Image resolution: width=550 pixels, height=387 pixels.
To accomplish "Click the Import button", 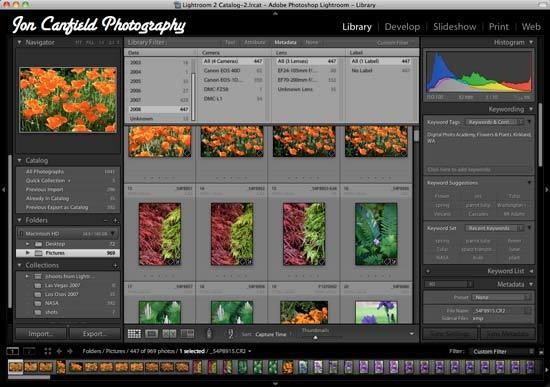I will pyautogui.click(x=41, y=334).
